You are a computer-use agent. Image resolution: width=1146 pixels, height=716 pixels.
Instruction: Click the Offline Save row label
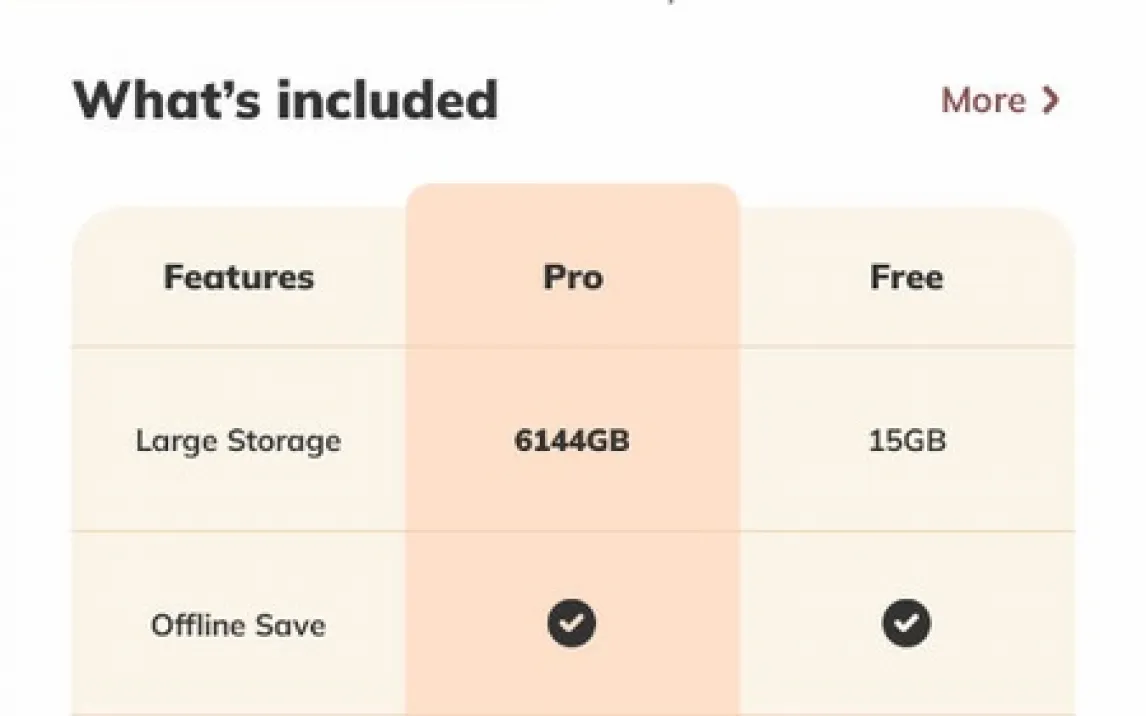pyautogui.click(x=238, y=626)
